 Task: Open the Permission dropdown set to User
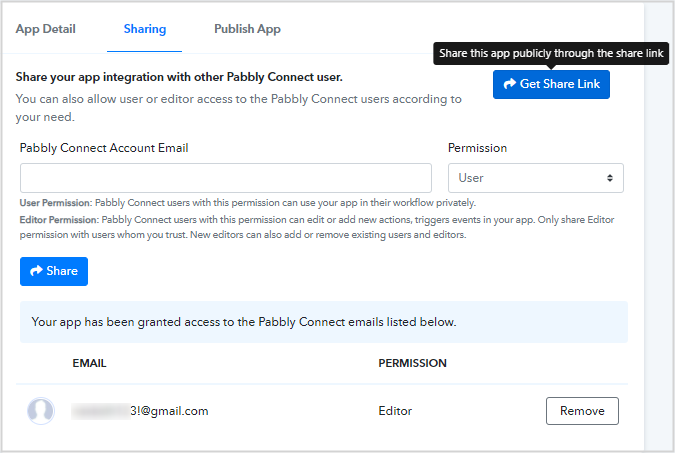coord(536,177)
